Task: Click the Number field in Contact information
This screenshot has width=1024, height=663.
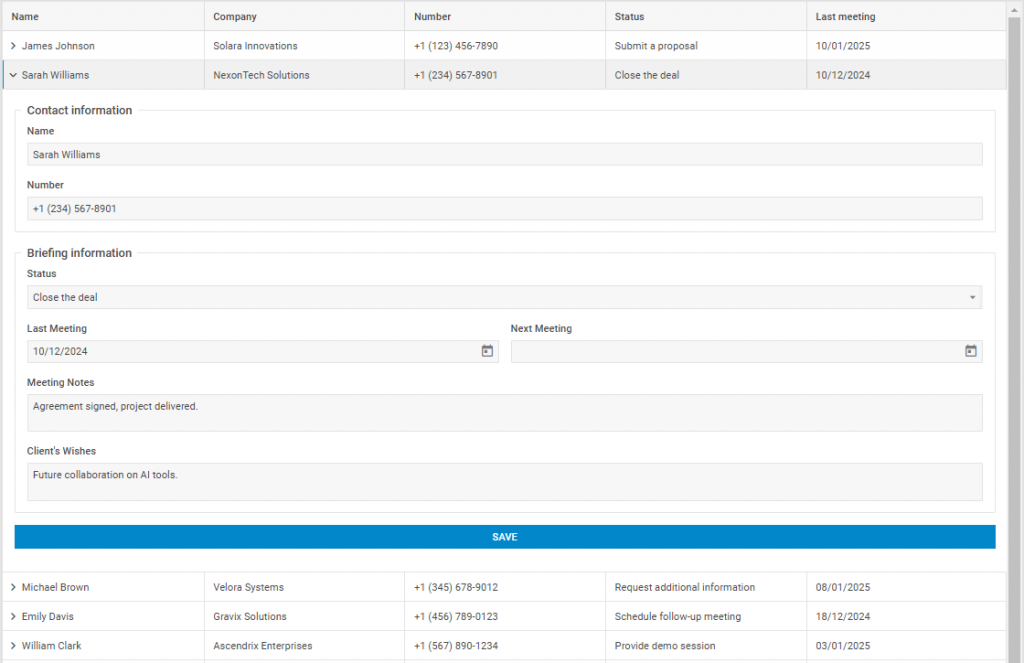Action: coord(504,209)
